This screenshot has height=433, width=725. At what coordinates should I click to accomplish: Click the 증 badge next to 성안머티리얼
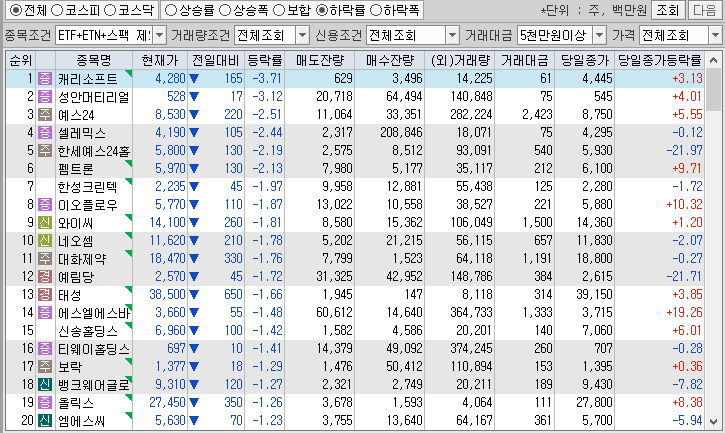click(x=45, y=97)
